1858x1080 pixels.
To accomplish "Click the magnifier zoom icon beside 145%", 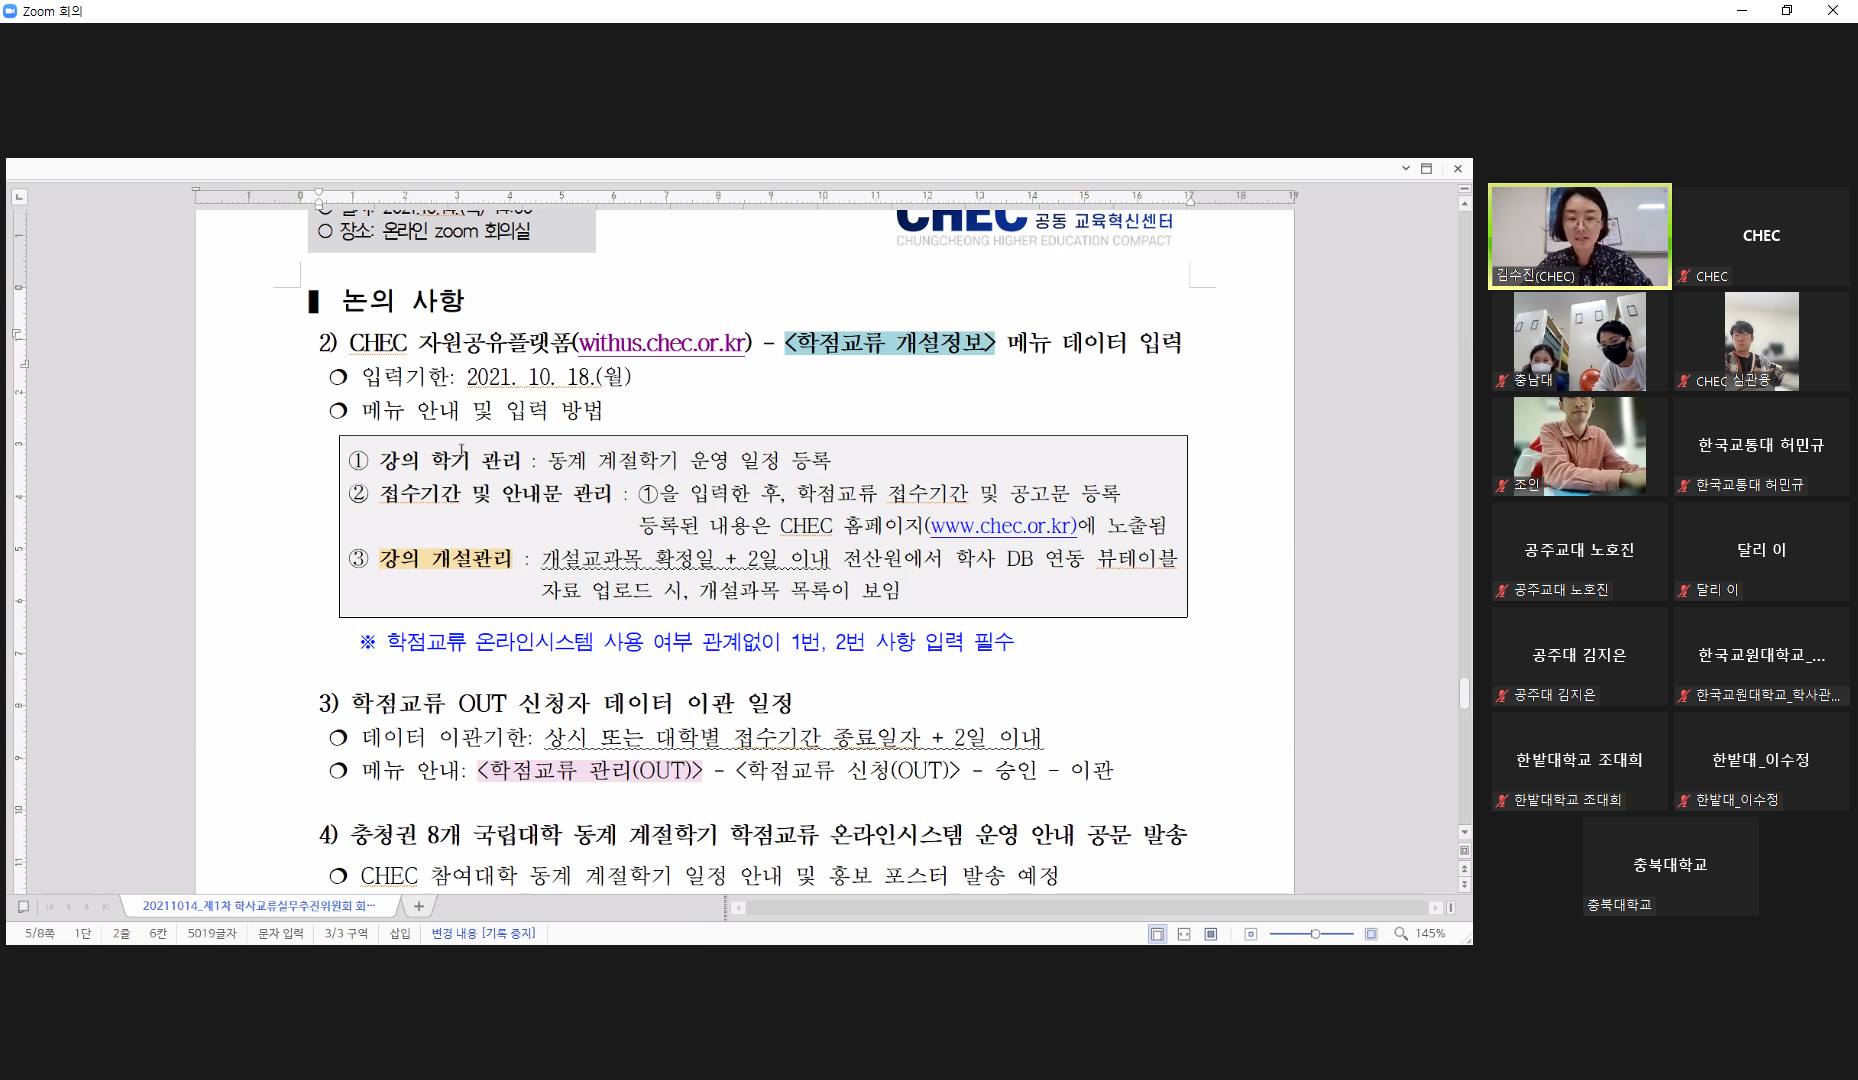I will point(1401,934).
